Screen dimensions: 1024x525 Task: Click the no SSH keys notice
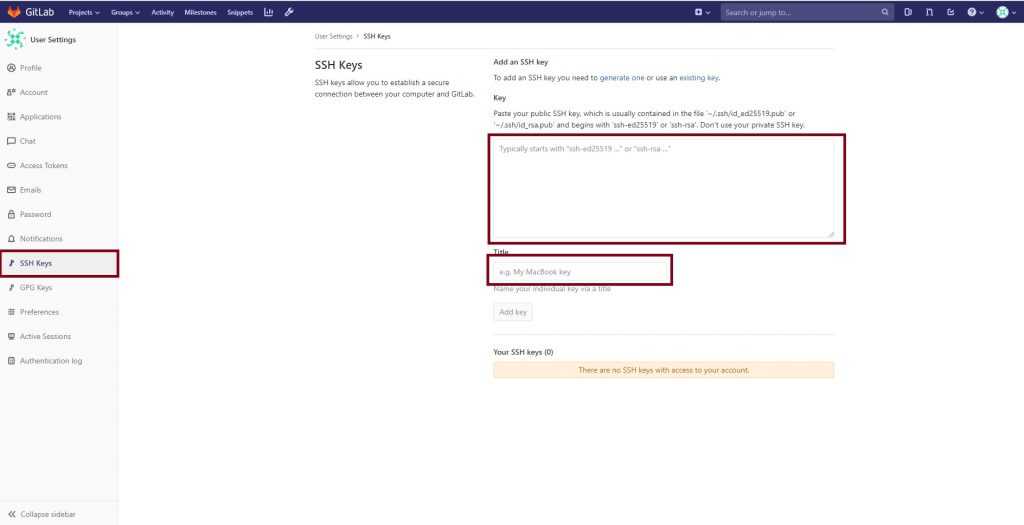664,370
